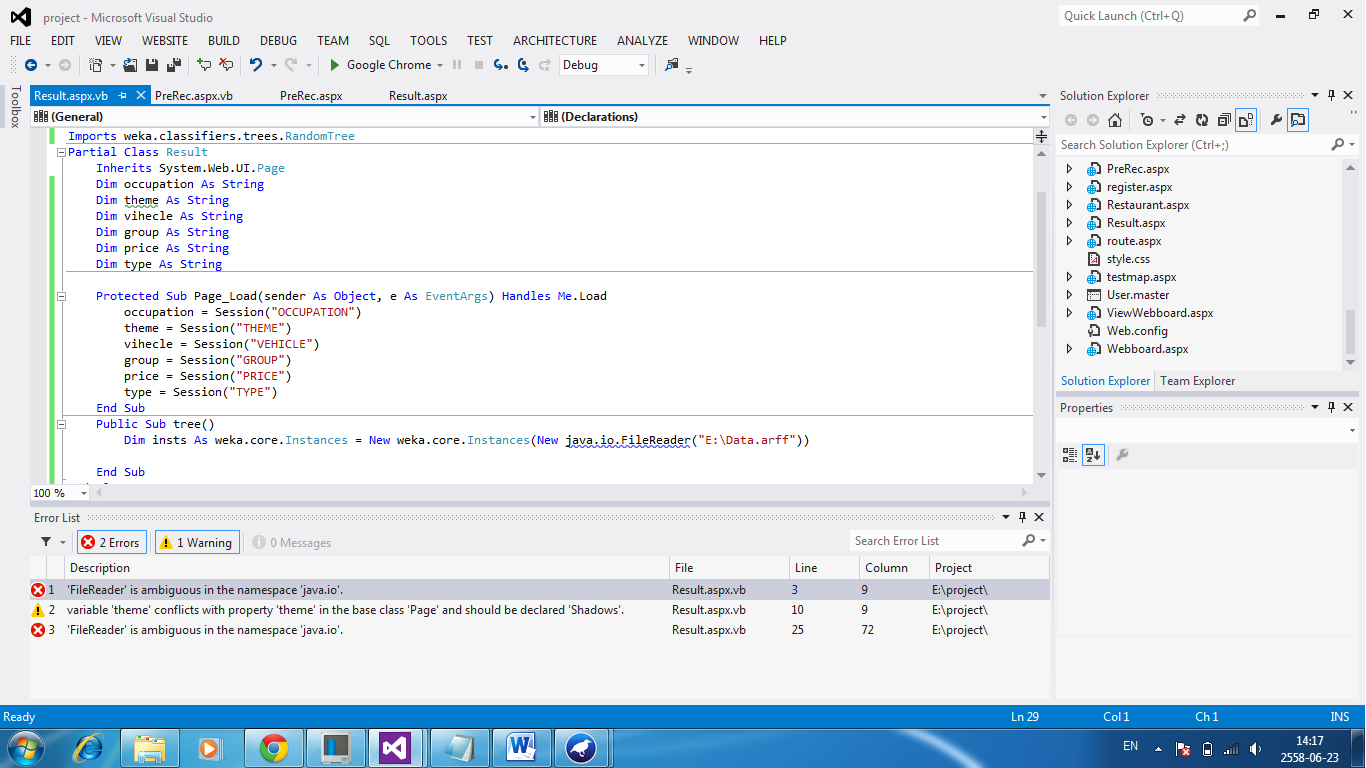Go to Solution Explorer Home
This screenshot has width=1366, height=768.
(1115, 120)
